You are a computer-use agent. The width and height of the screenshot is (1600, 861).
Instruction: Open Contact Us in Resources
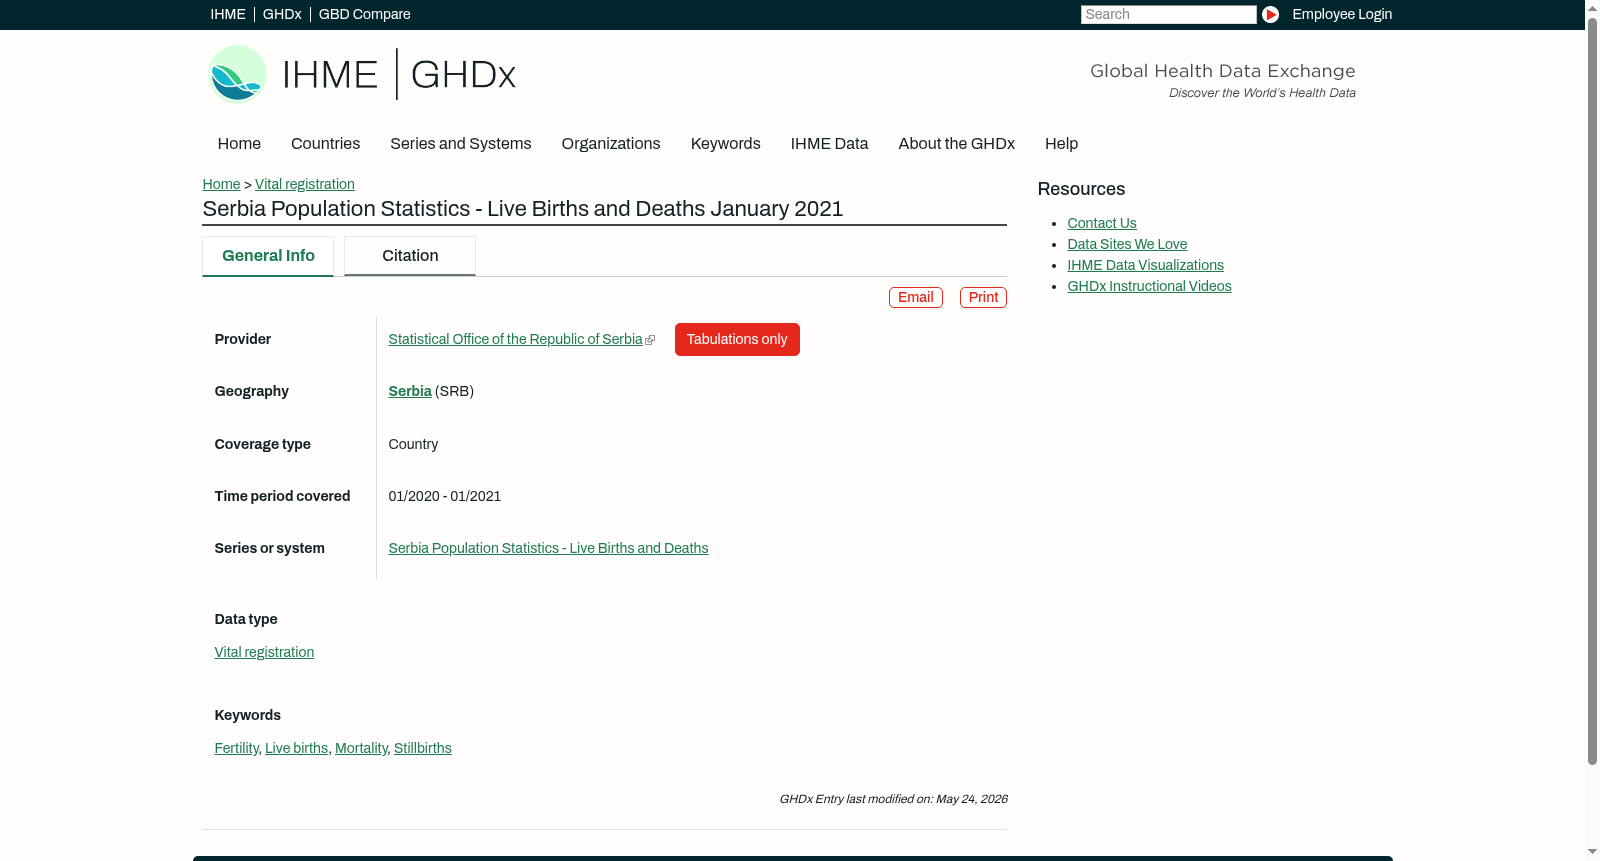(x=1102, y=223)
